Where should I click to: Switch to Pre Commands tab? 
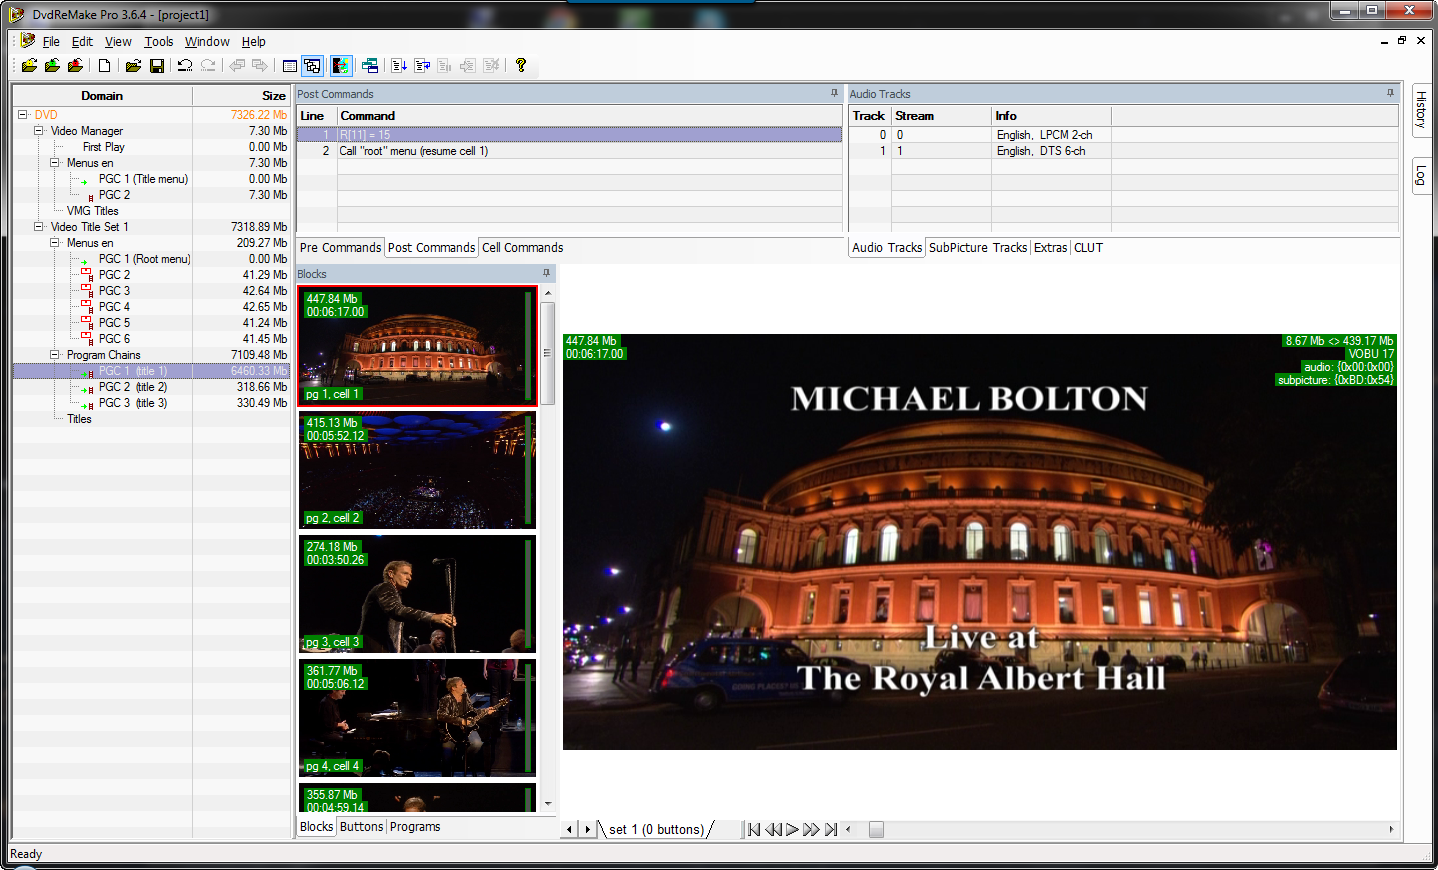(340, 248)
